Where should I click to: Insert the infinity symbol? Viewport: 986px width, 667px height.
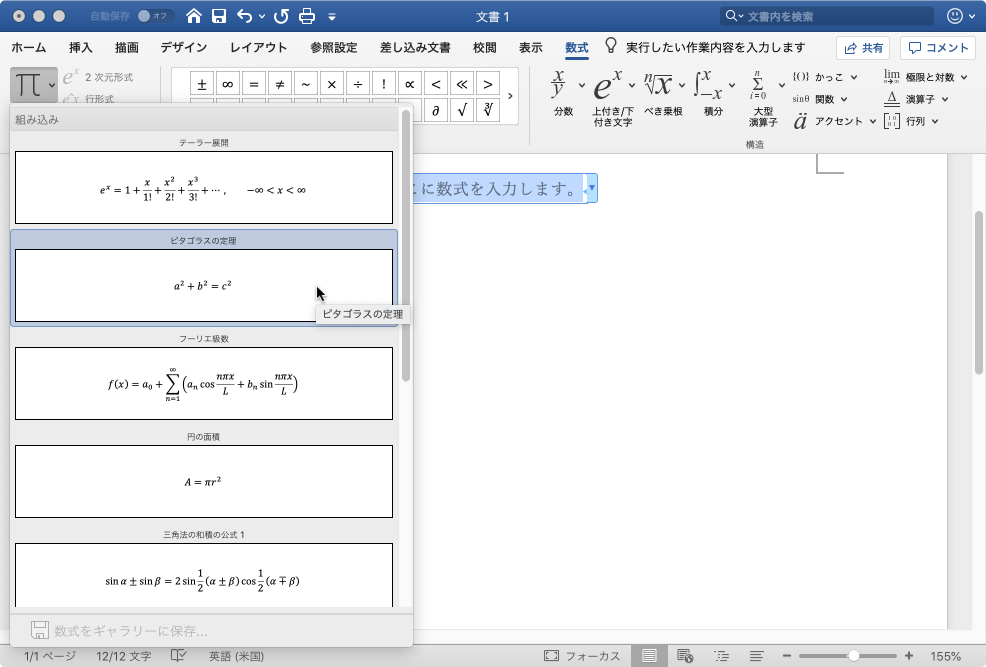point(228,84)
